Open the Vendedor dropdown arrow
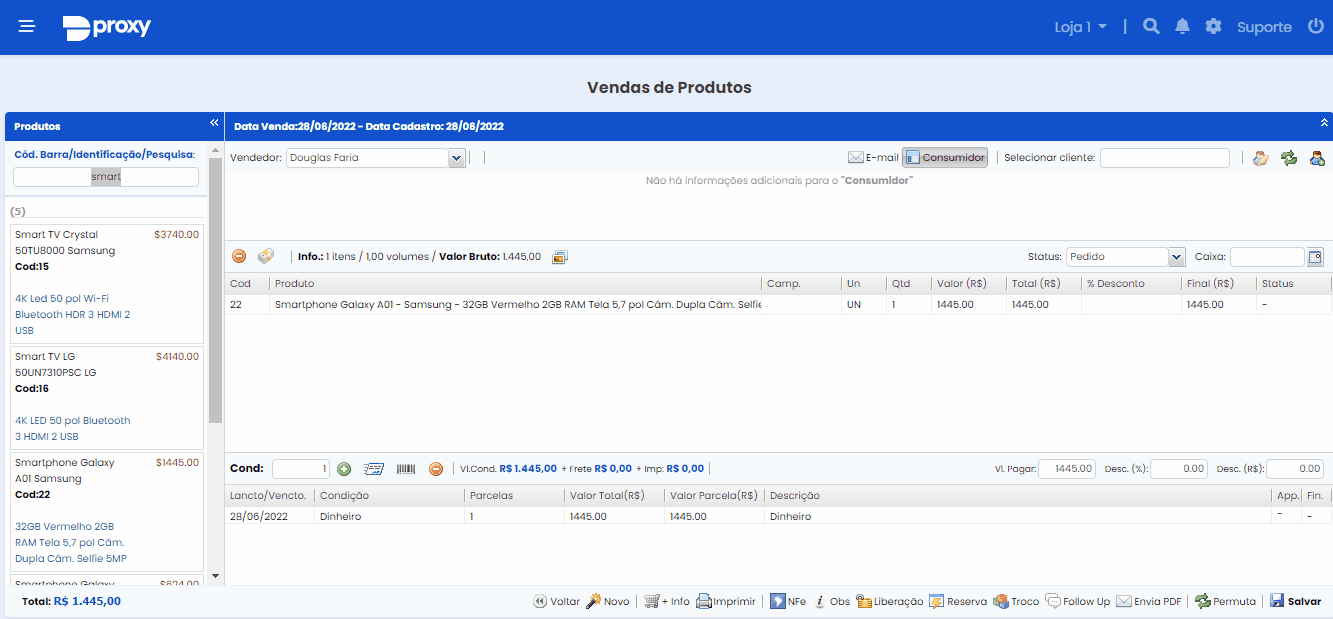 [x=457, y=157]
